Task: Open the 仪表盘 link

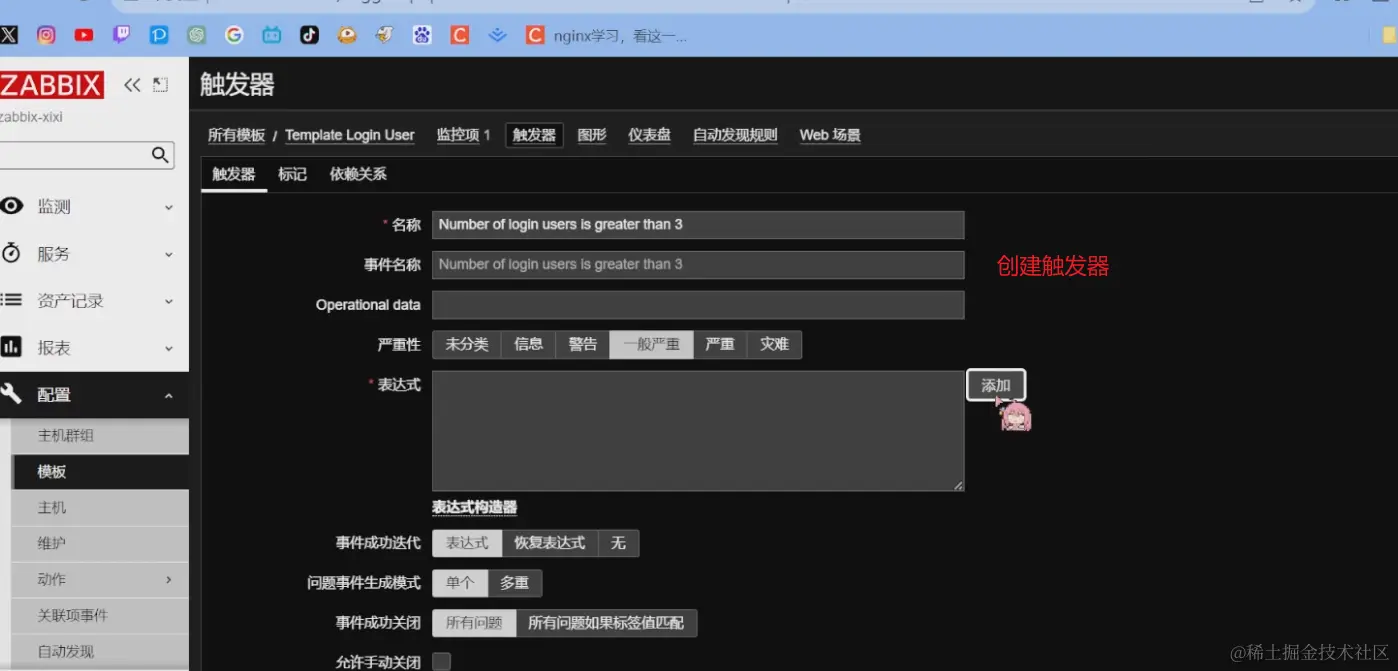Action: (649, 135)
